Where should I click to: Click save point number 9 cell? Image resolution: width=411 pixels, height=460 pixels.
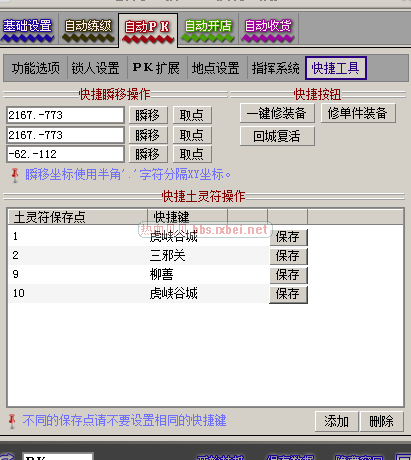16,274
